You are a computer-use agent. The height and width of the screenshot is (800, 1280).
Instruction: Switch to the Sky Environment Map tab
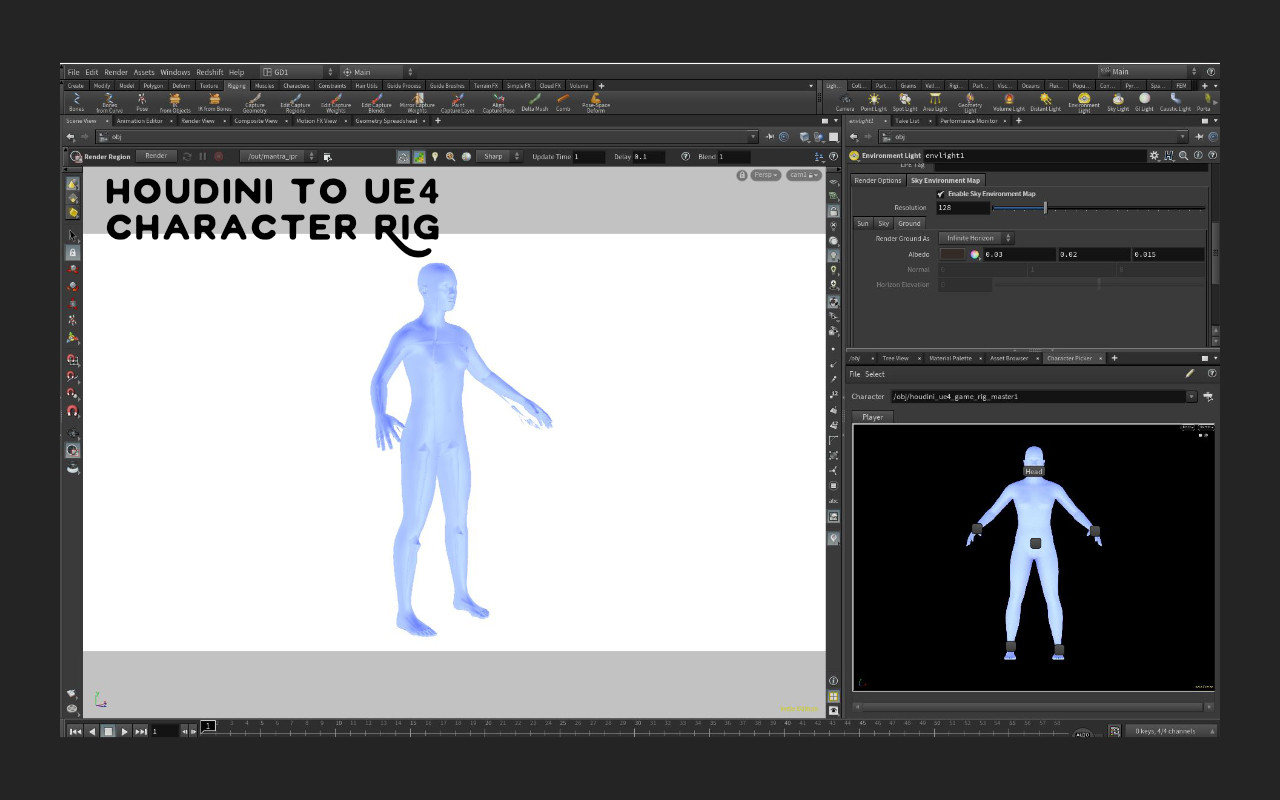point(945,181)
